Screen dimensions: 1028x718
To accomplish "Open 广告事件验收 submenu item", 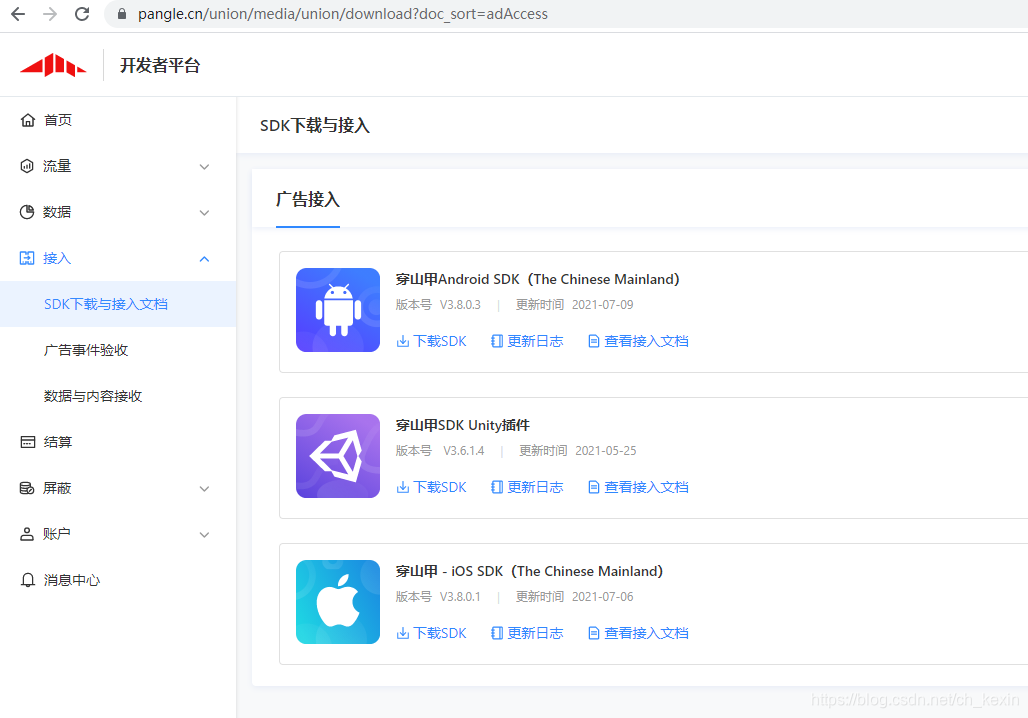I will coord(118,350).
